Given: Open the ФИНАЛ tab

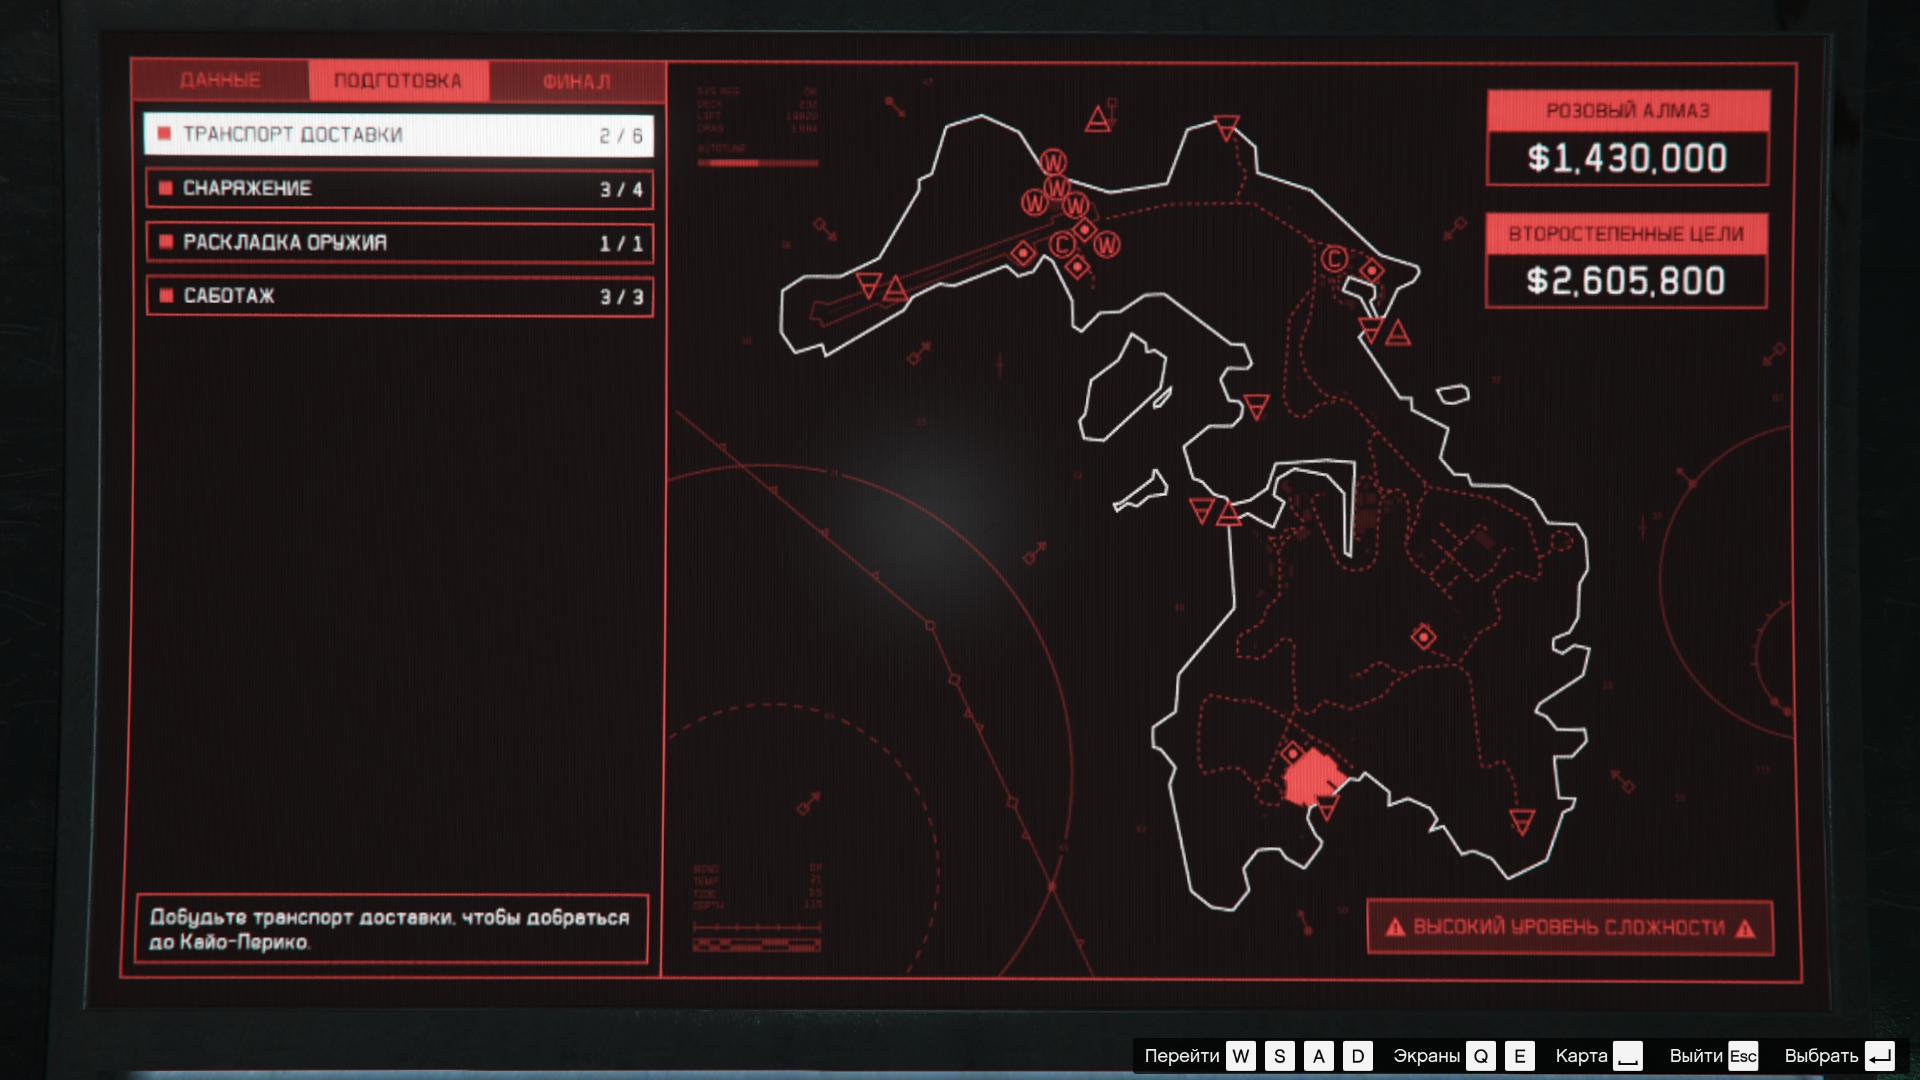Looking at the screenshot, I should click(576, 81).
